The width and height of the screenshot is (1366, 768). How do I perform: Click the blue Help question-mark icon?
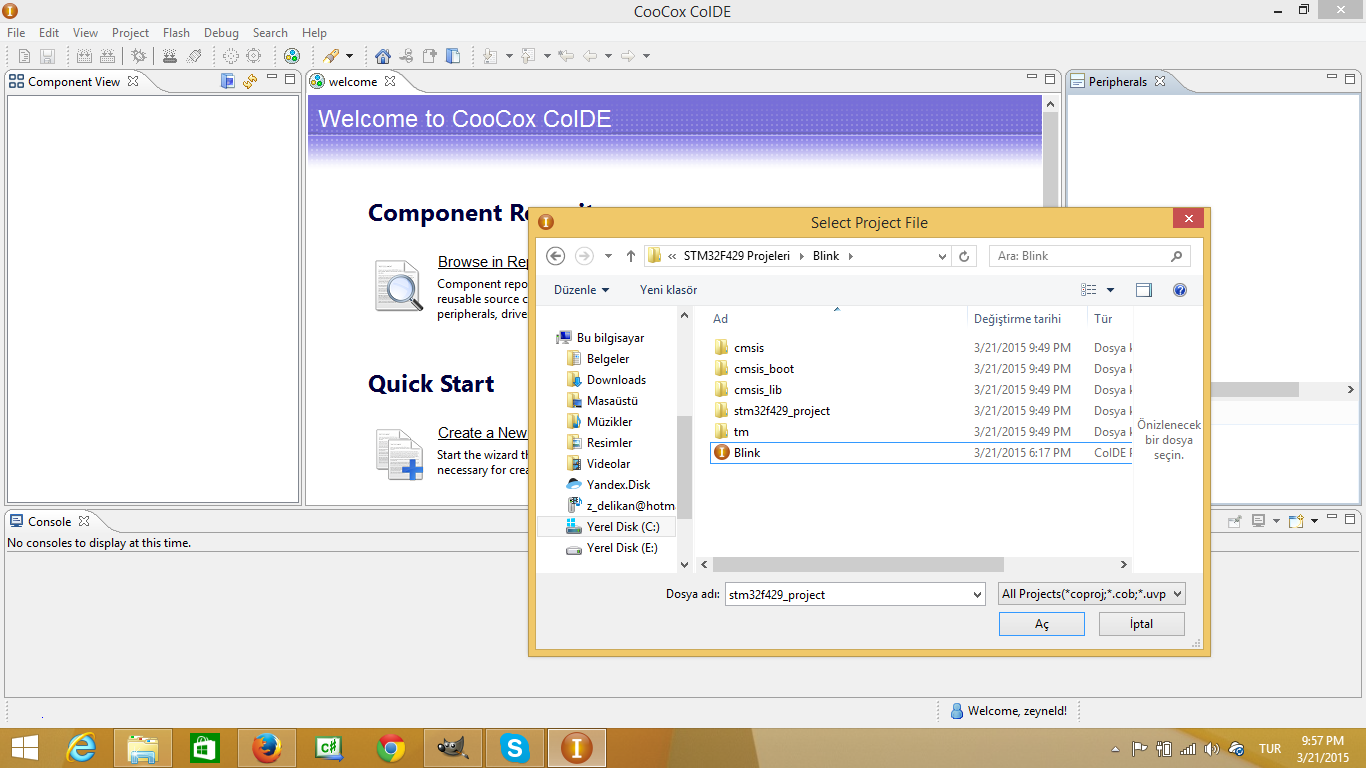point(1180,290)
